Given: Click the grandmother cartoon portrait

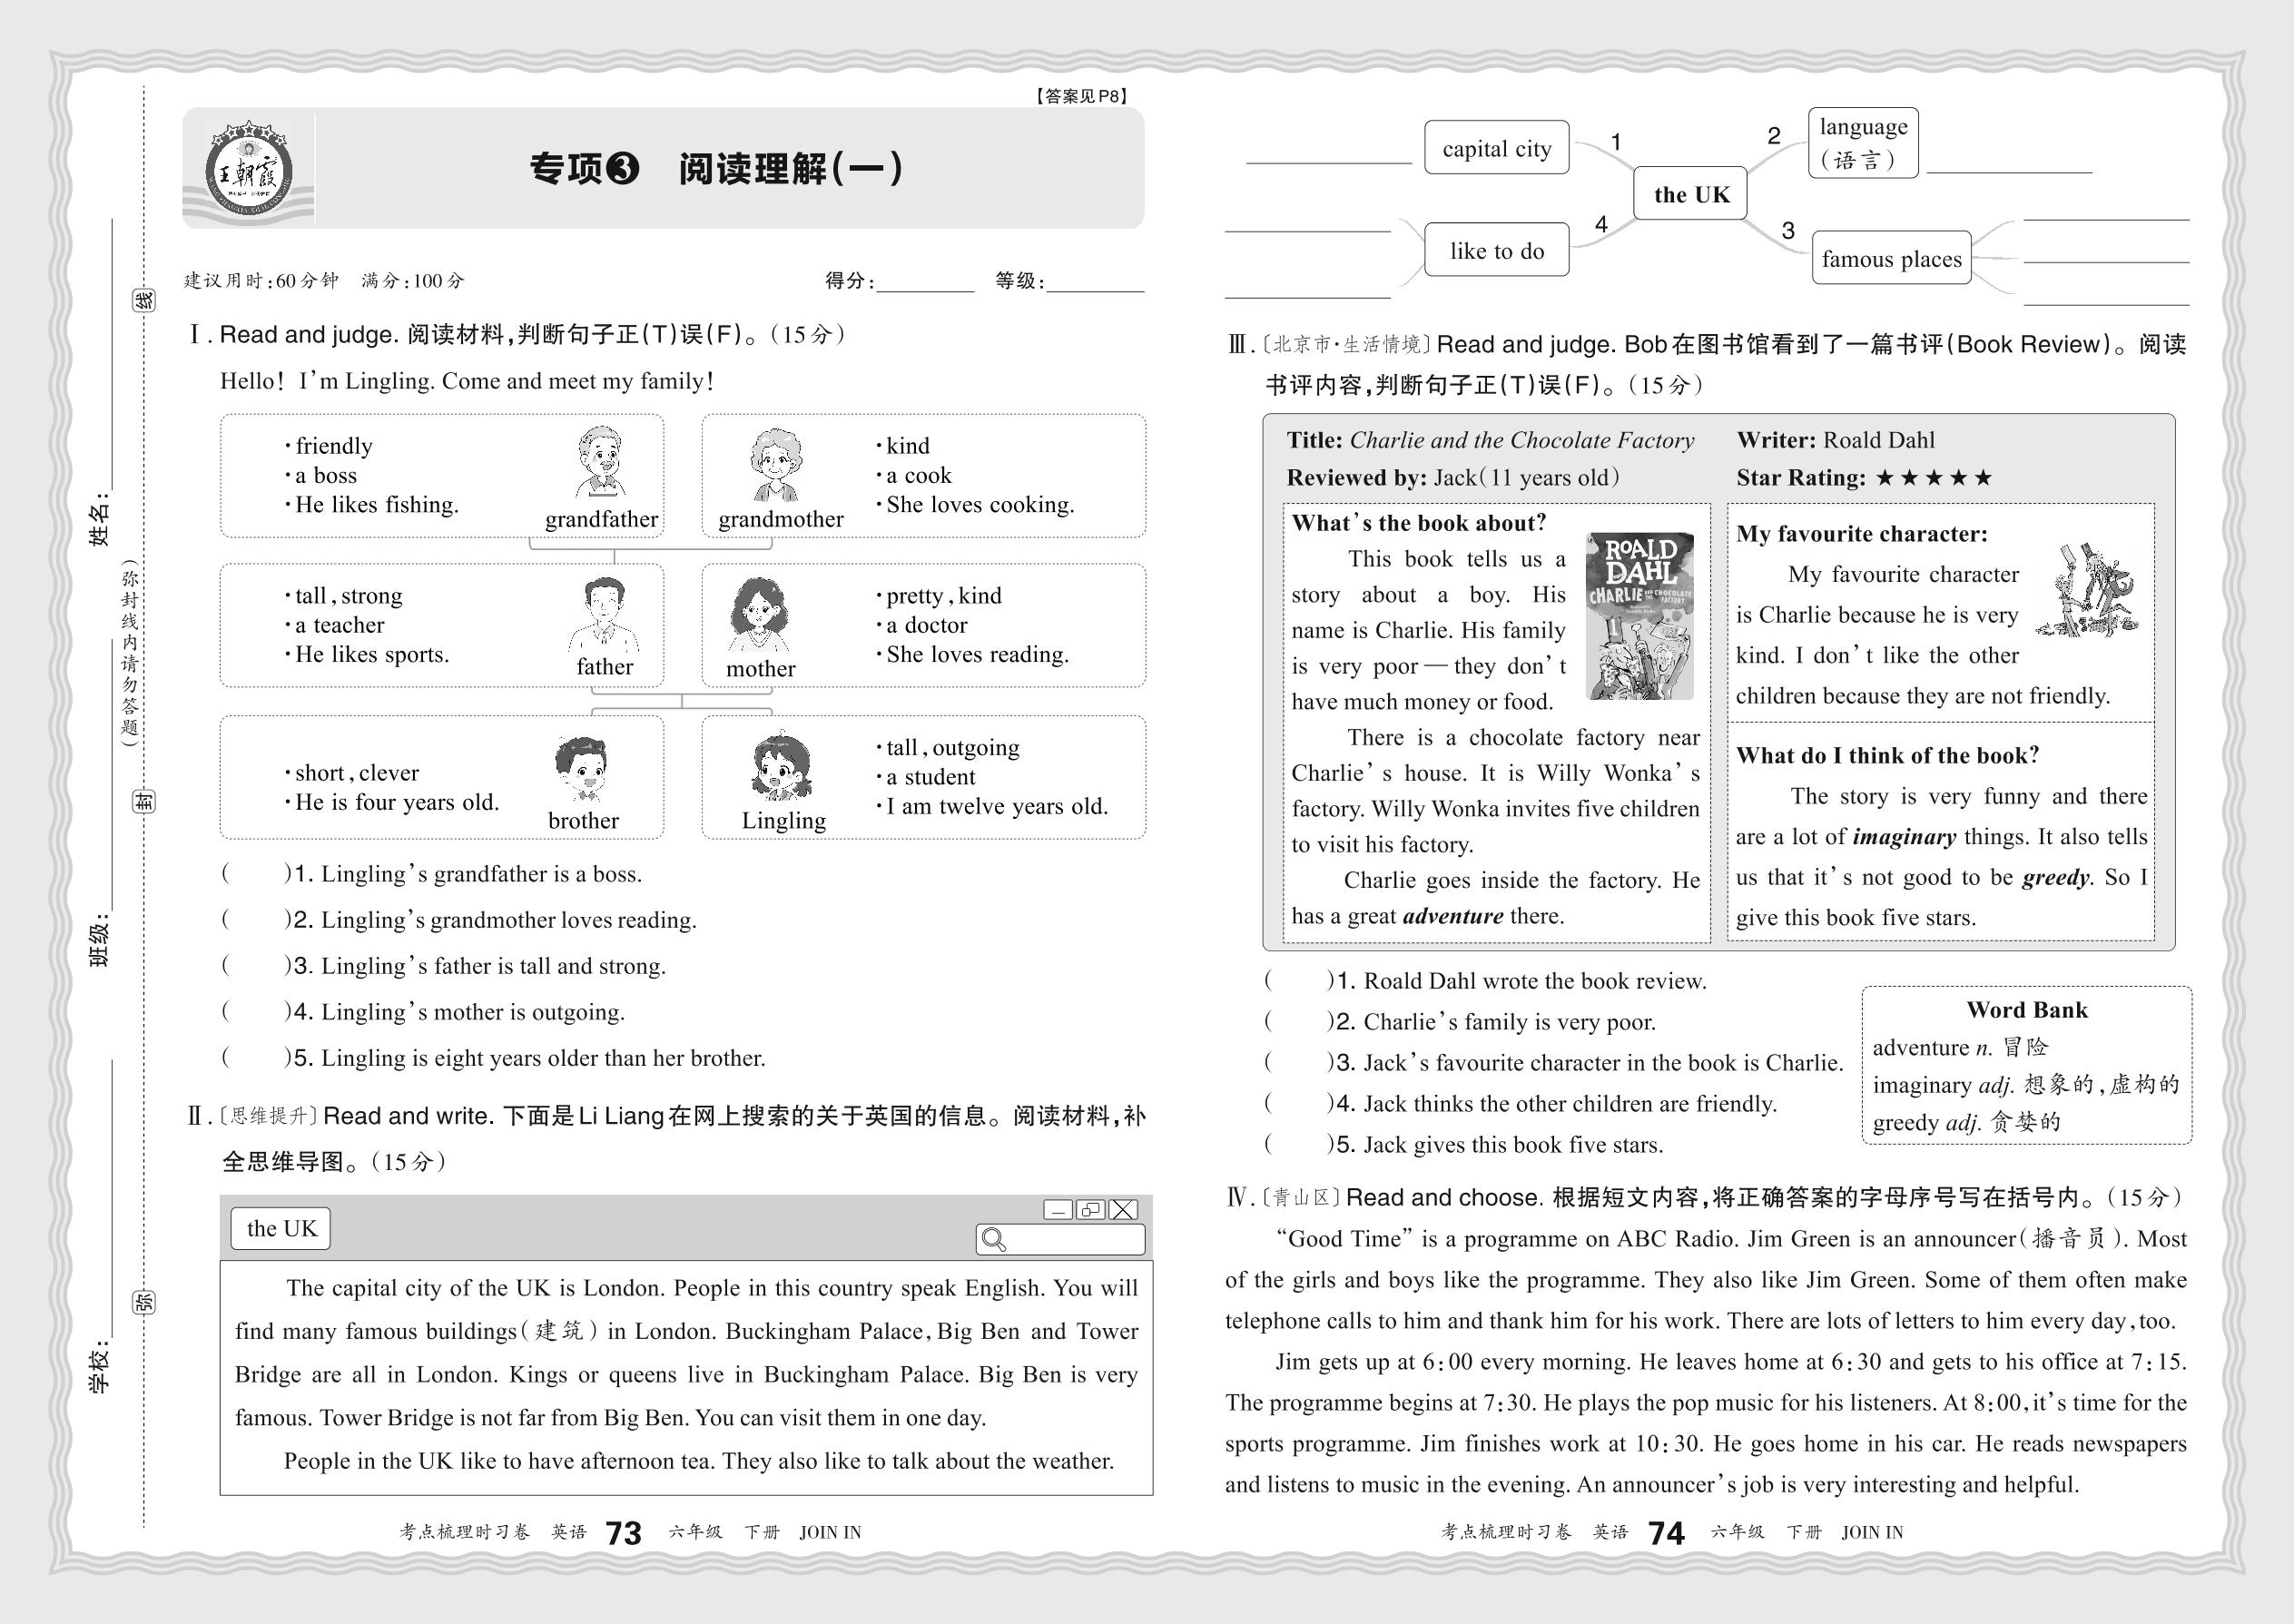Looking at the screenshot, I should point(775,464).
